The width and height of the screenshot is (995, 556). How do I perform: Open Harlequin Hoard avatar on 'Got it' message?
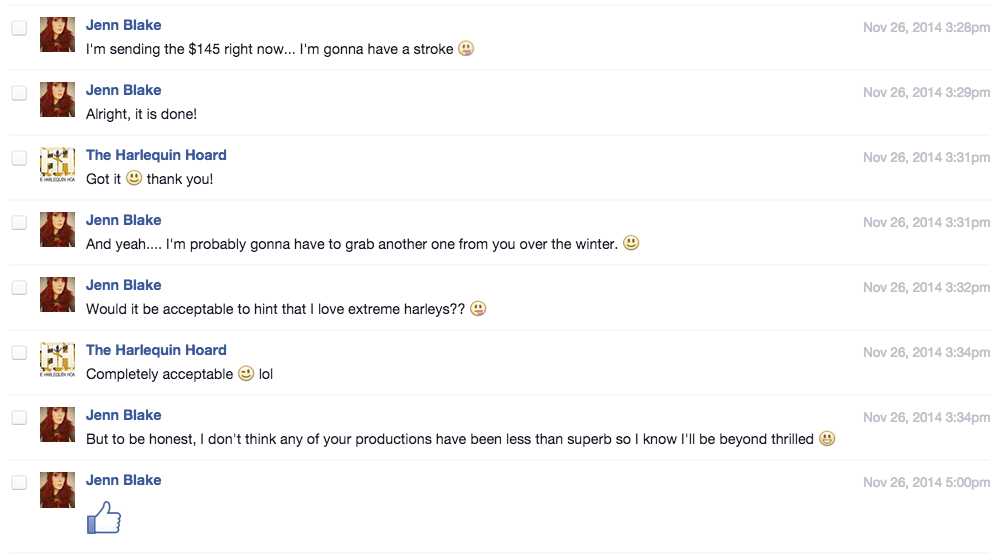[x=57, y=164]
